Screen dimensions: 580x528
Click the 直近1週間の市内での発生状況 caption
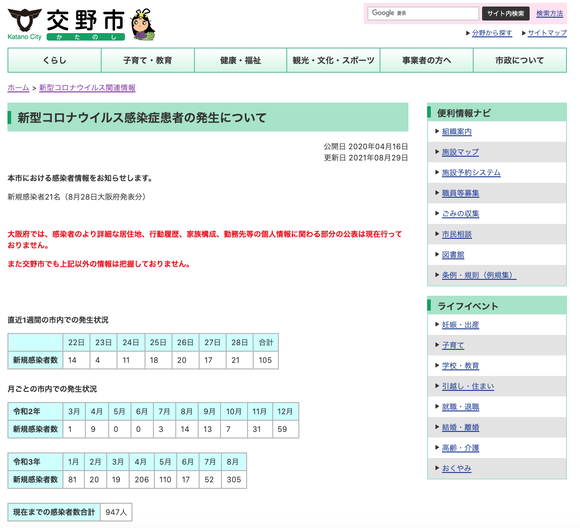[x=58, y=320]
